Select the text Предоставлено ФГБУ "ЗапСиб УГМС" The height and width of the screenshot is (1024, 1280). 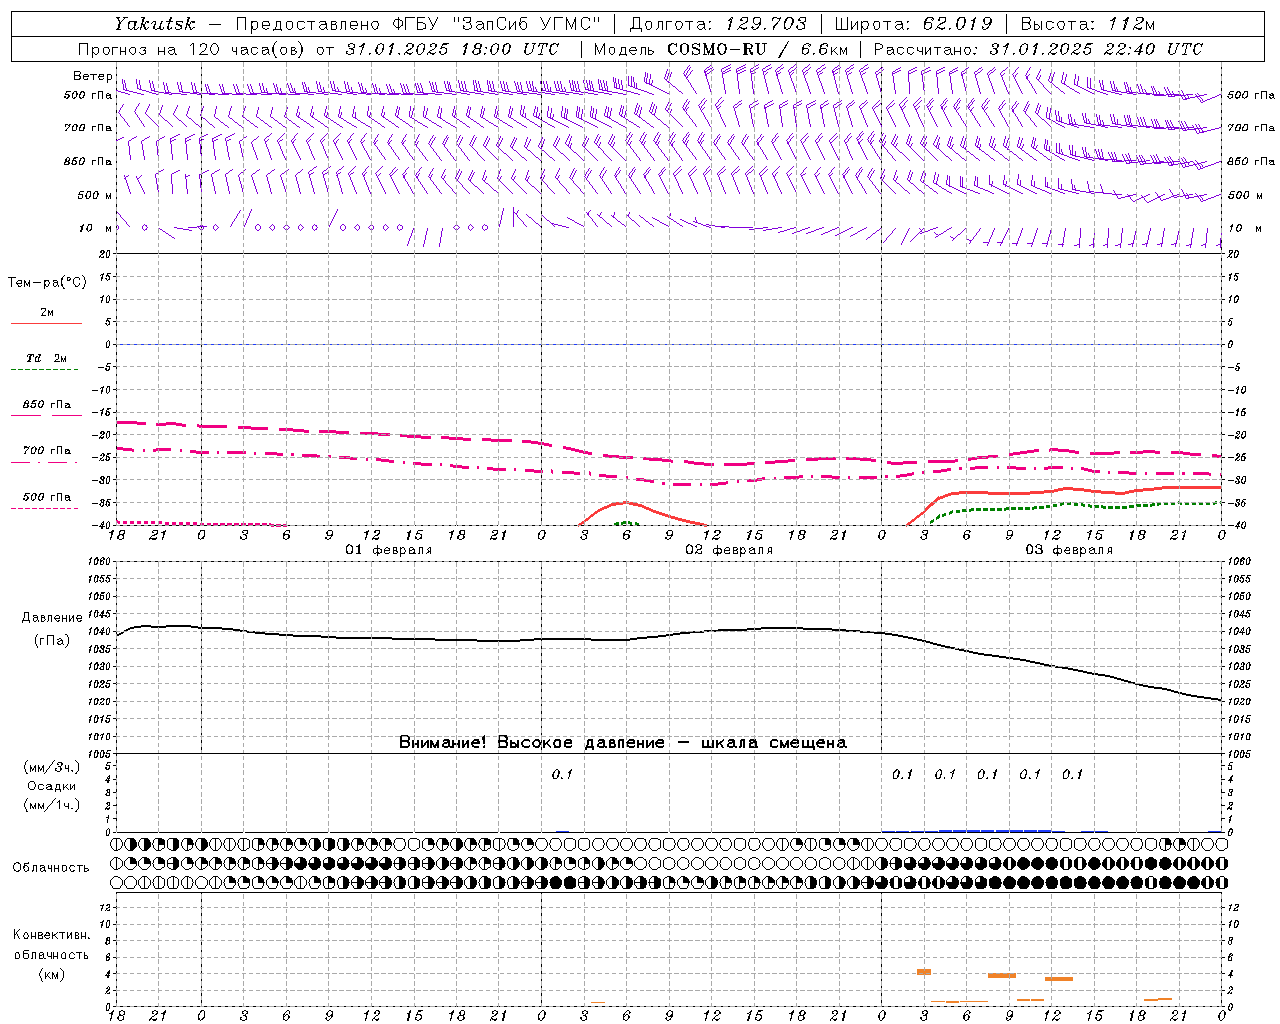pos(417,24)
